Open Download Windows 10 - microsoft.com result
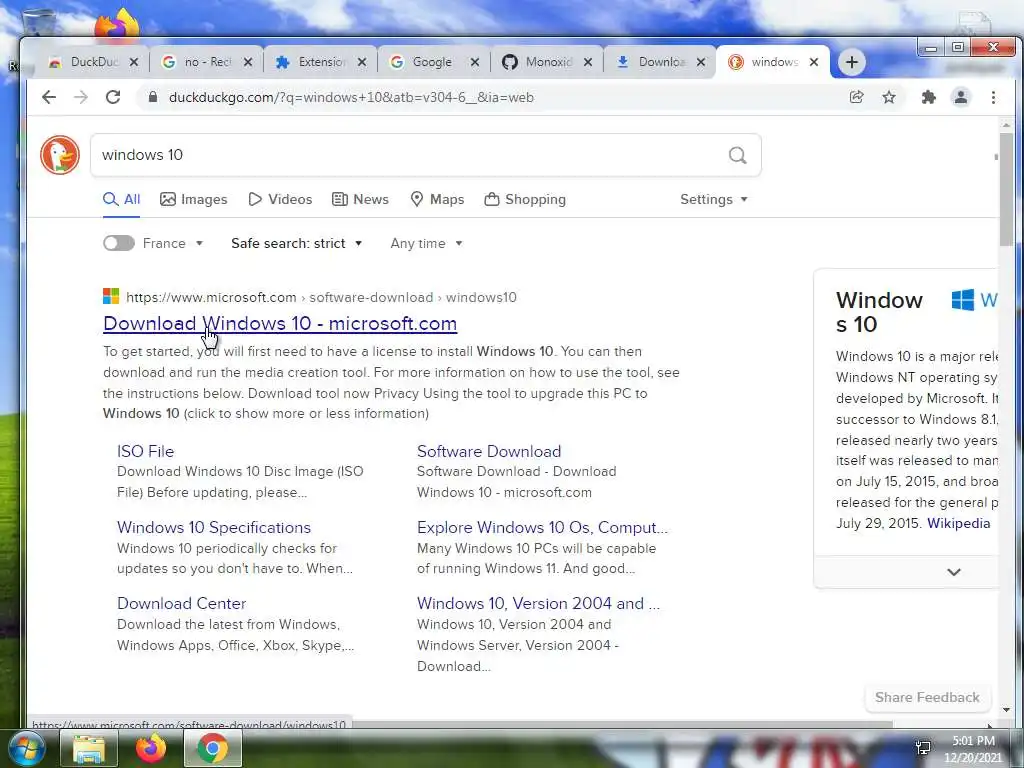Viewport: 1024px width, 768px height. click(280, 323)
